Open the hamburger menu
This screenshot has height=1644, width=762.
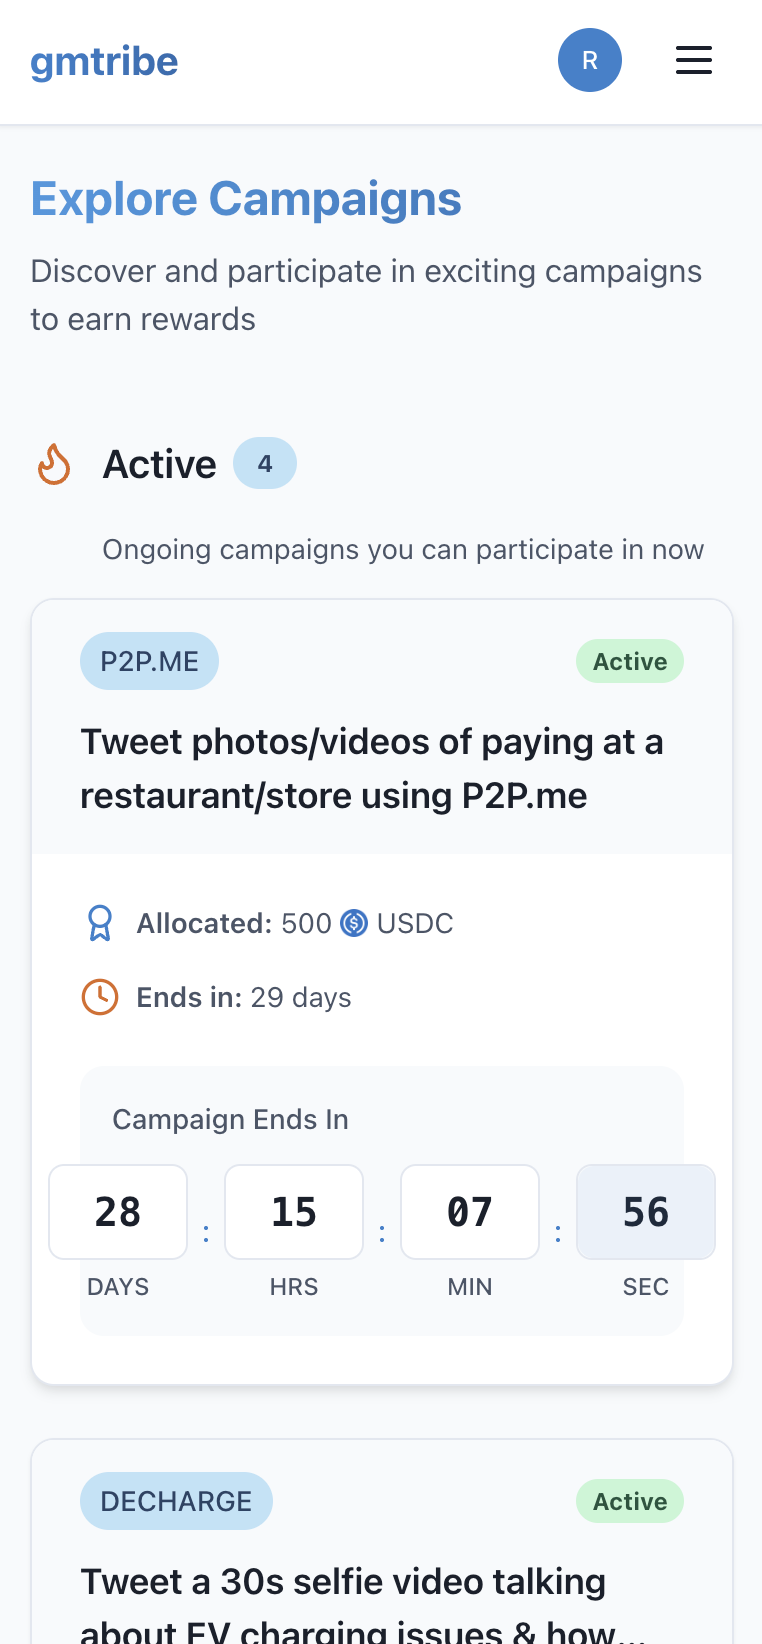pos(693,60)
